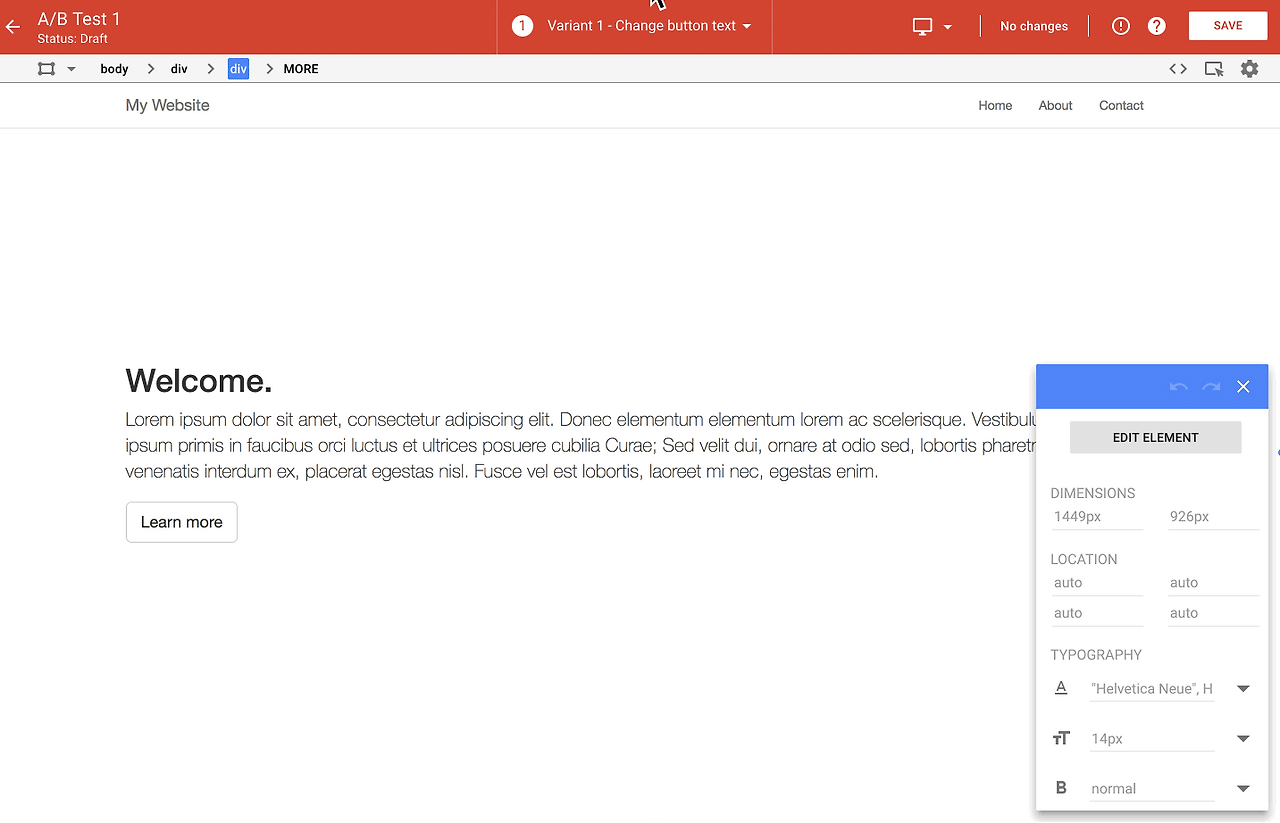This screenshot has height=823, width=1280.
Task: Click the bold B font weight icon
Action: tap(1061, 788)
